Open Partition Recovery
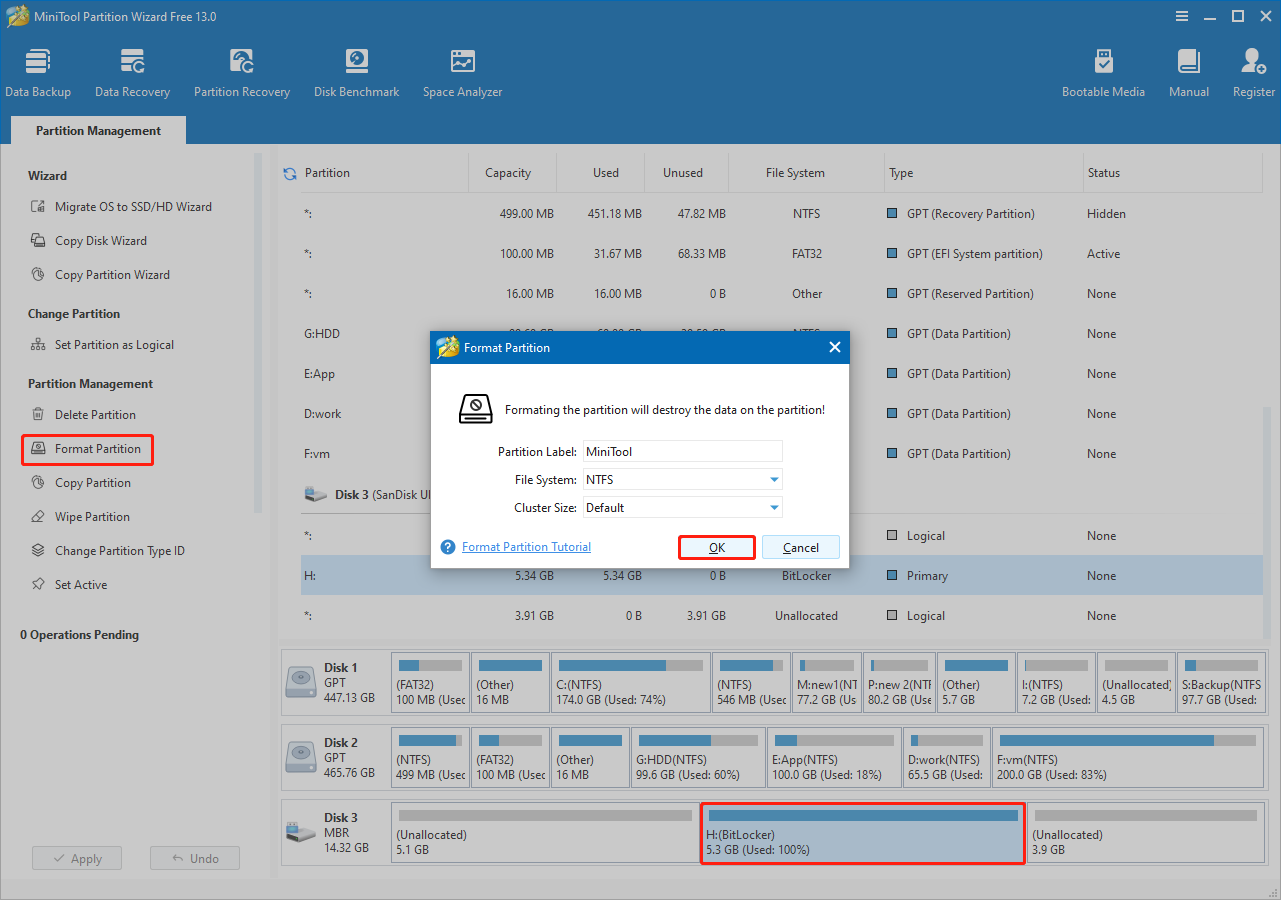1281x900 pixels. pyautogui.click(x=241, y=70)
